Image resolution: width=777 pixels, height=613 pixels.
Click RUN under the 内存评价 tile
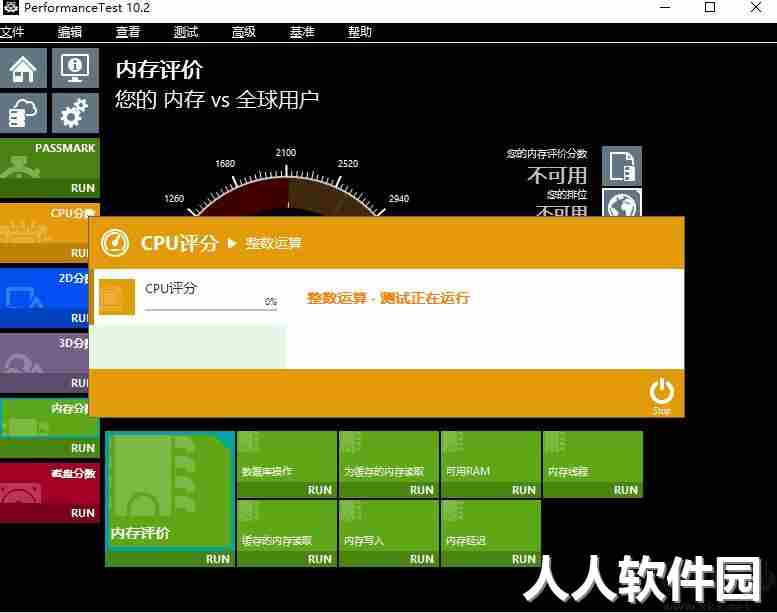(218, 559)
